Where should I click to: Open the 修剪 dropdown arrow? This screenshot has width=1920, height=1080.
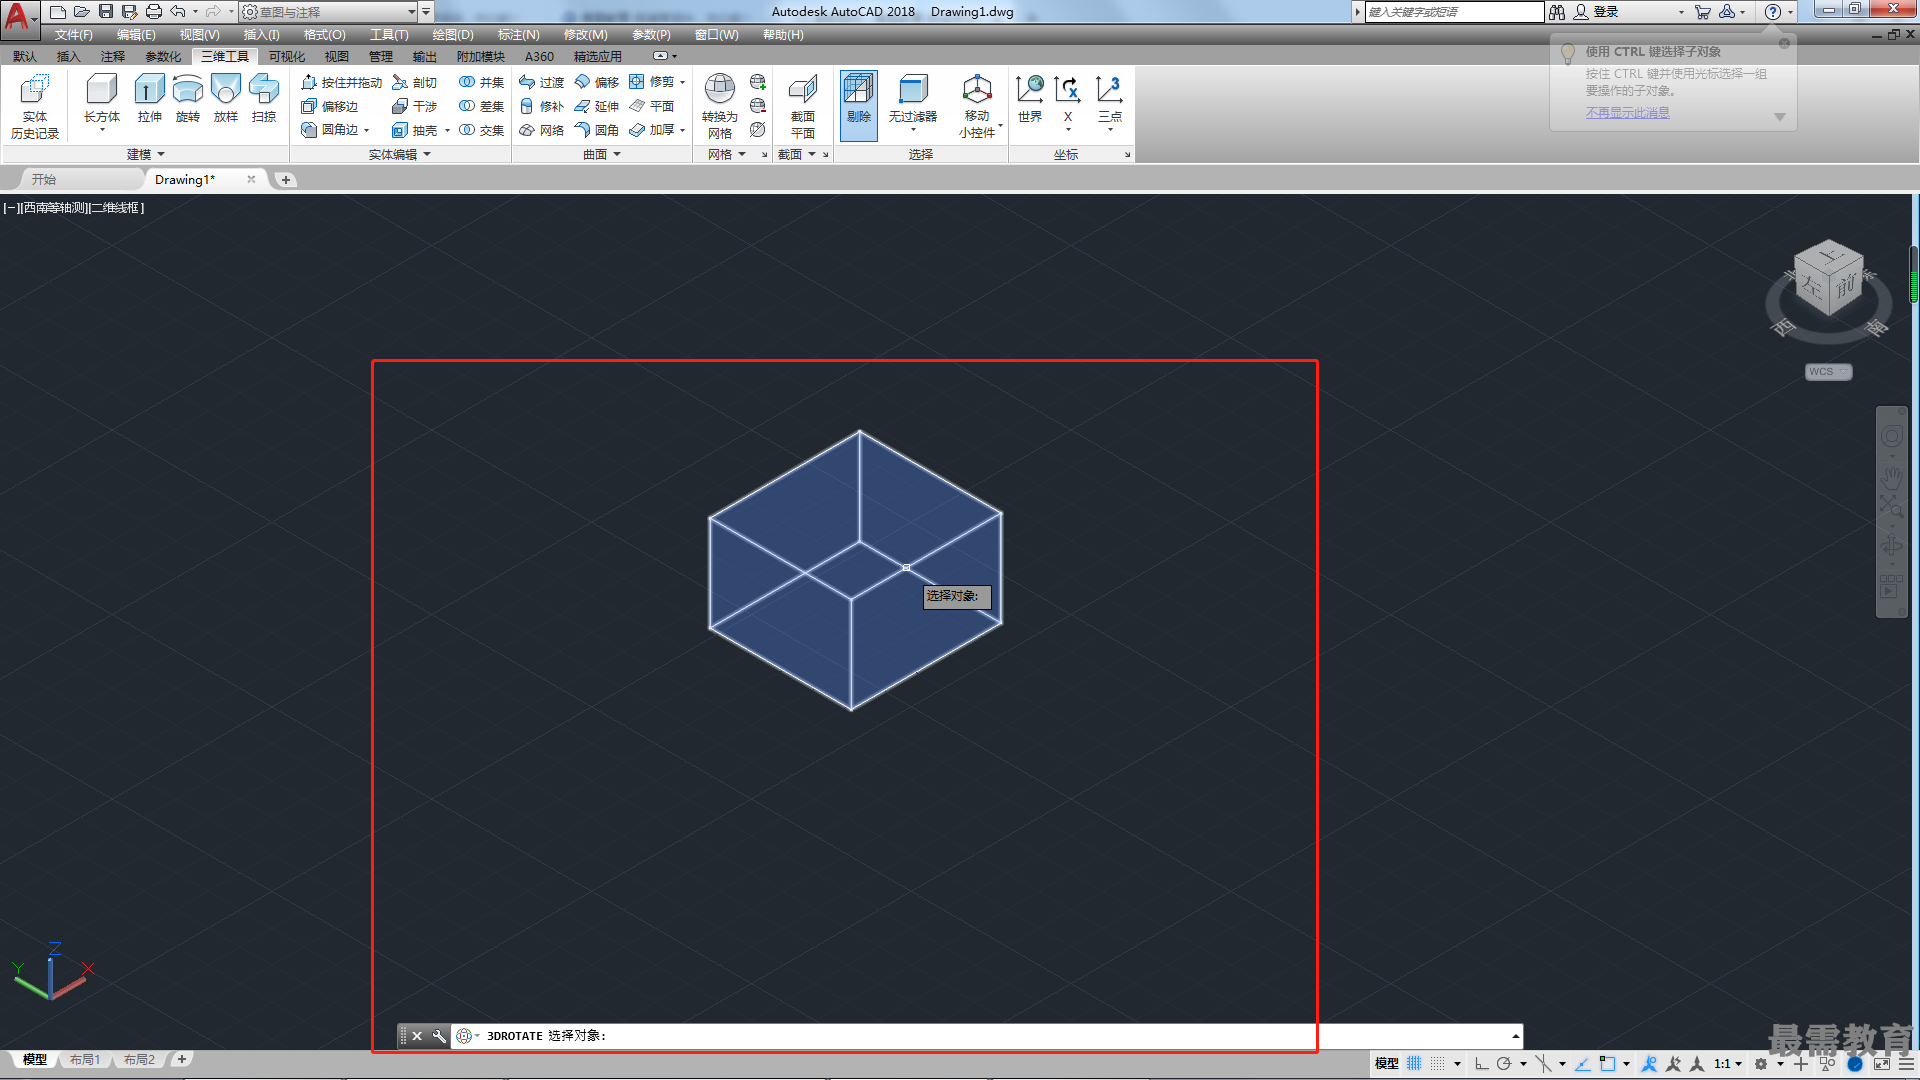click(683, 82)
